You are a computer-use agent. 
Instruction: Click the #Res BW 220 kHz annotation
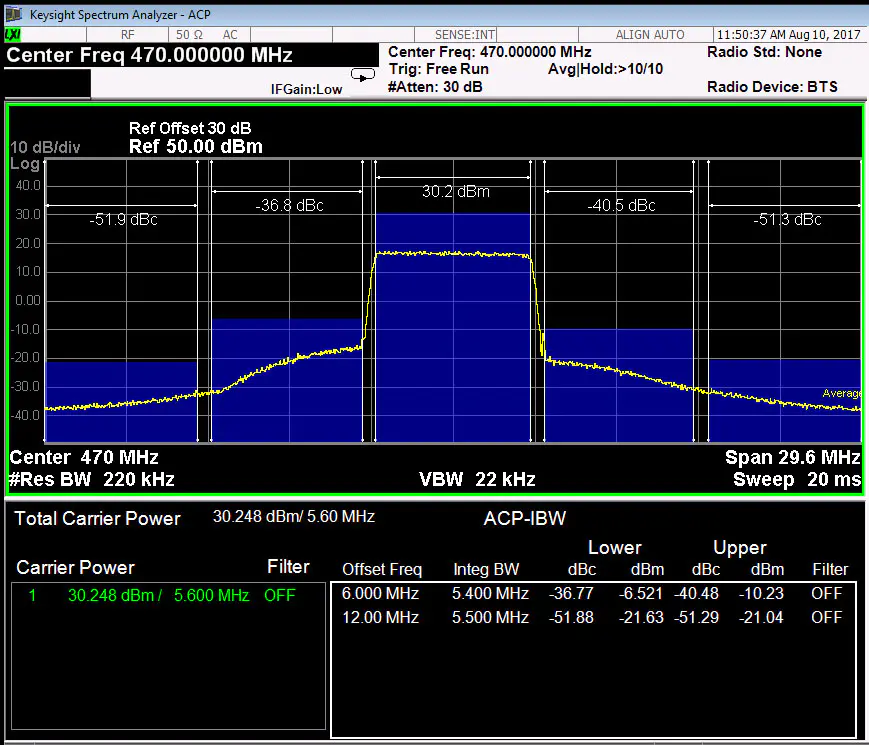tap(92, 479)
